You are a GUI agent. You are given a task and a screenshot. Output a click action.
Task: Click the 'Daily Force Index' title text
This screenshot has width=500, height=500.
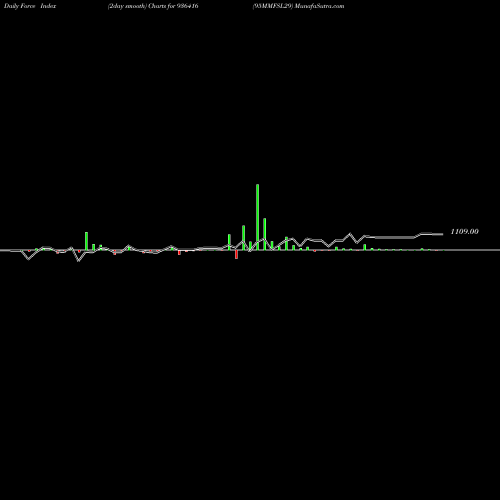(30, 6)
